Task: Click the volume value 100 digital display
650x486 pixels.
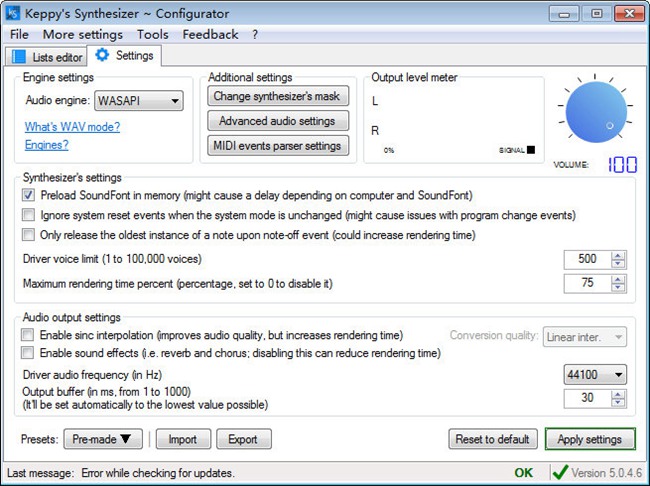Action: click(x=622, y=165)
